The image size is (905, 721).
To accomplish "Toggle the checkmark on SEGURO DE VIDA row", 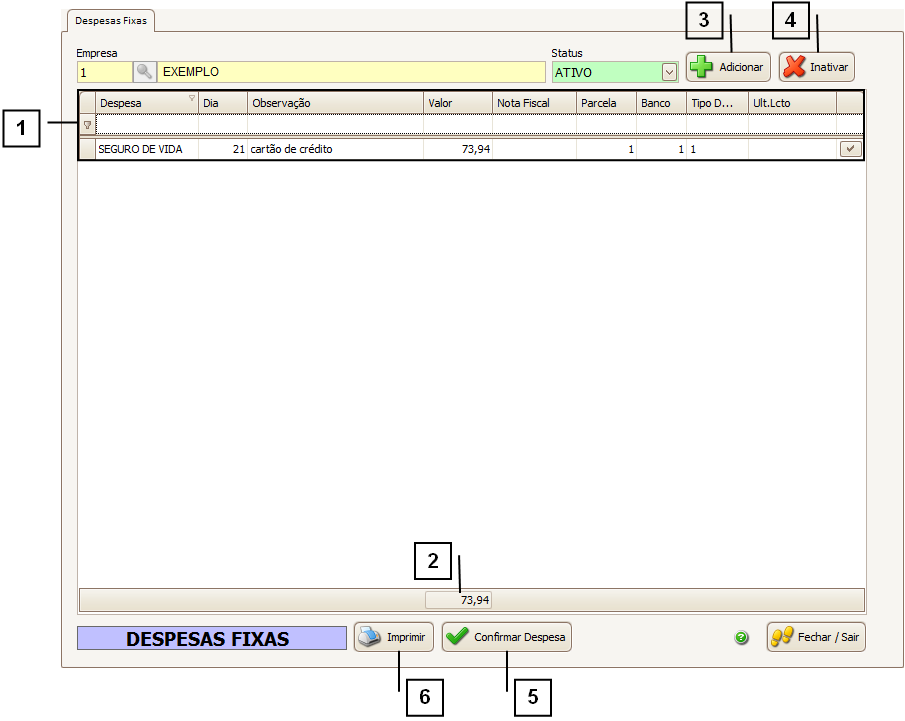I will click(849, 149).
